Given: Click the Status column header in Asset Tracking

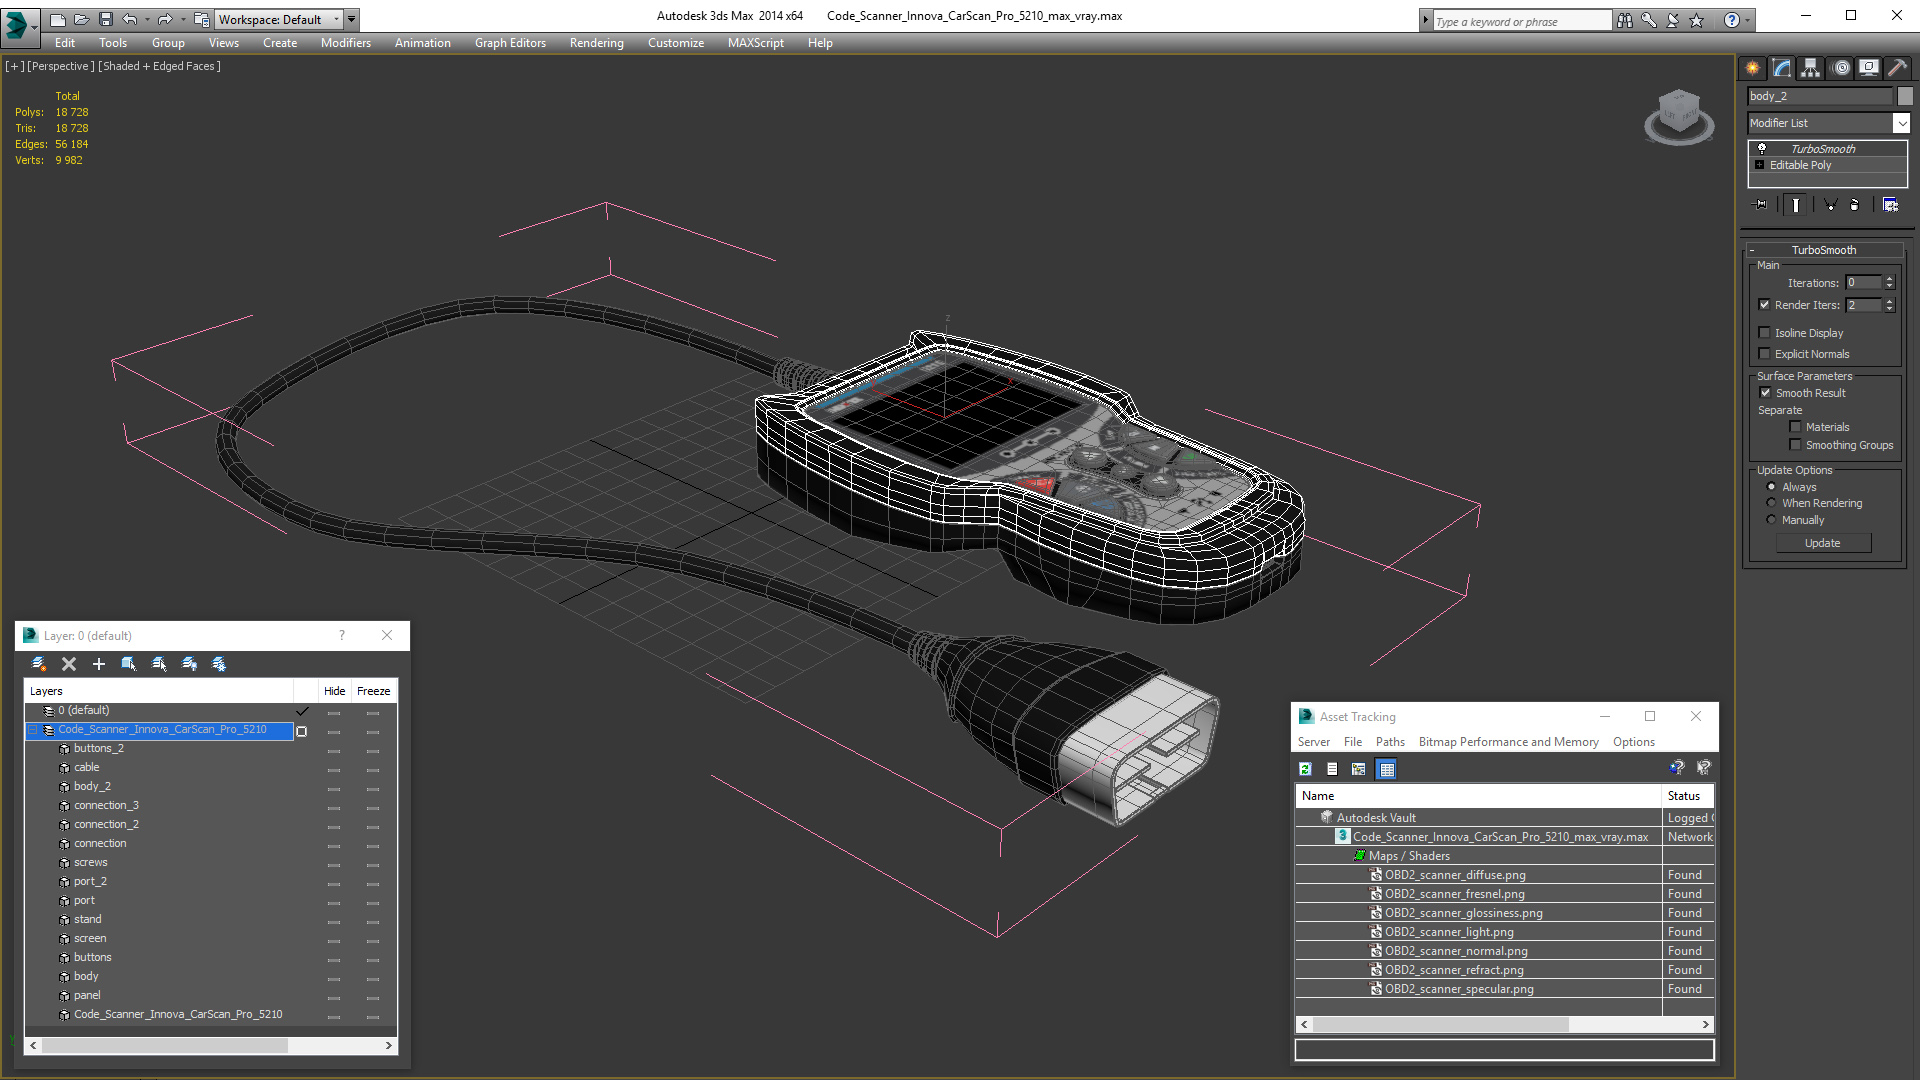Looking at the screenshot, I should coord(1688,796).
